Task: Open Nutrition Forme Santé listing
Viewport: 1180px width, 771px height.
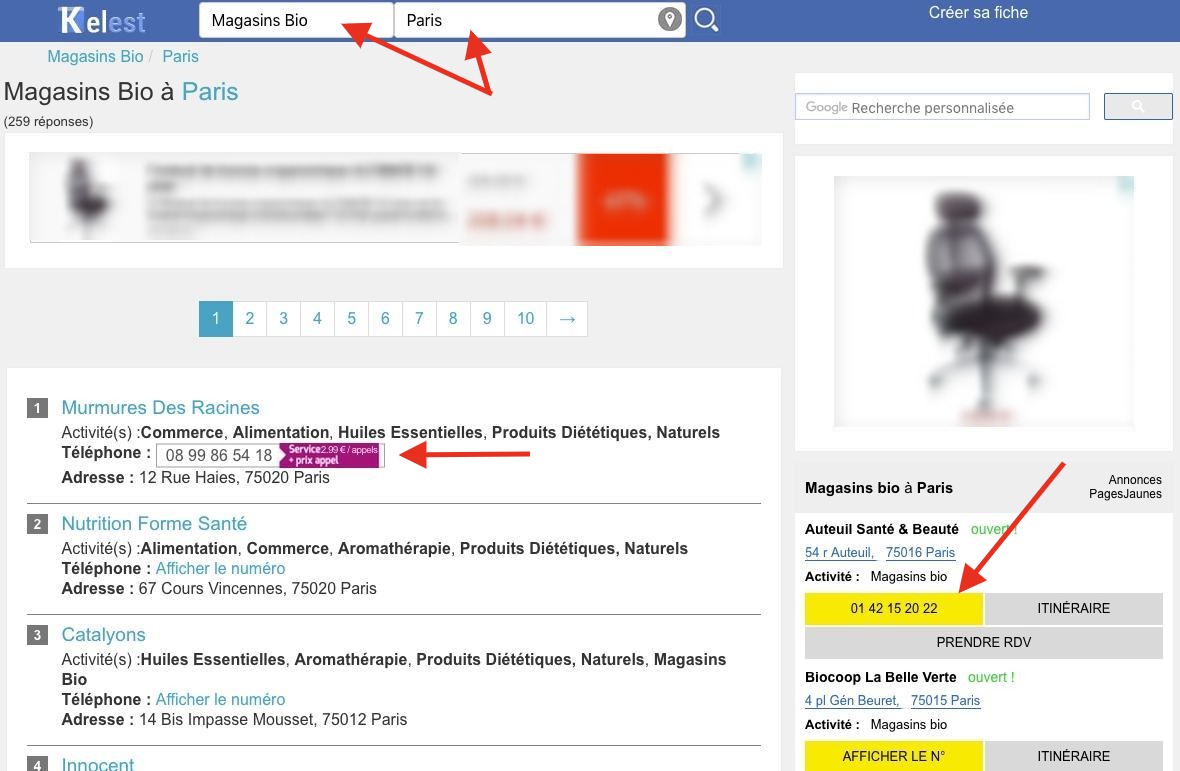Action: [154, 524]
